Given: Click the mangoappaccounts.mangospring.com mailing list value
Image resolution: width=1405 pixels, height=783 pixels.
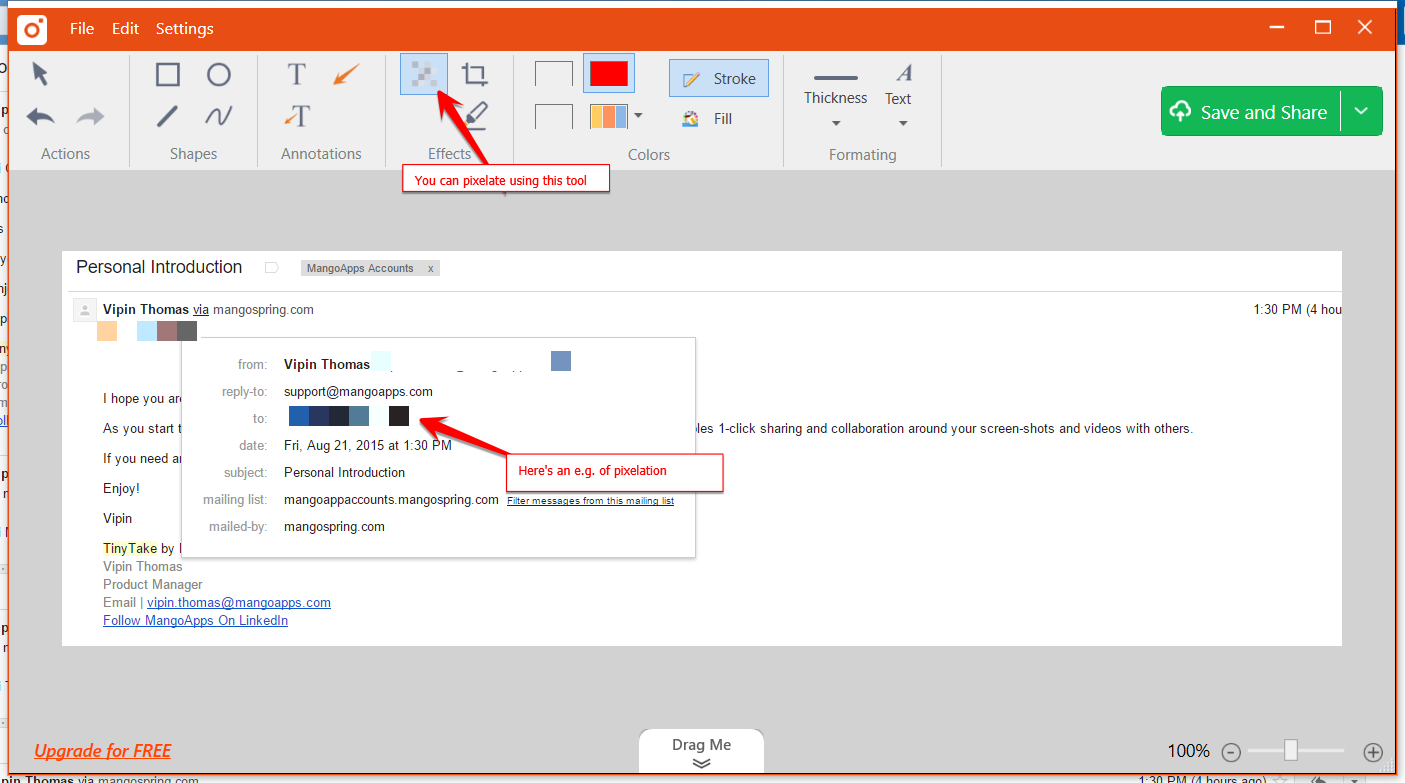Looking at the screenshot, I should [391, 500].
